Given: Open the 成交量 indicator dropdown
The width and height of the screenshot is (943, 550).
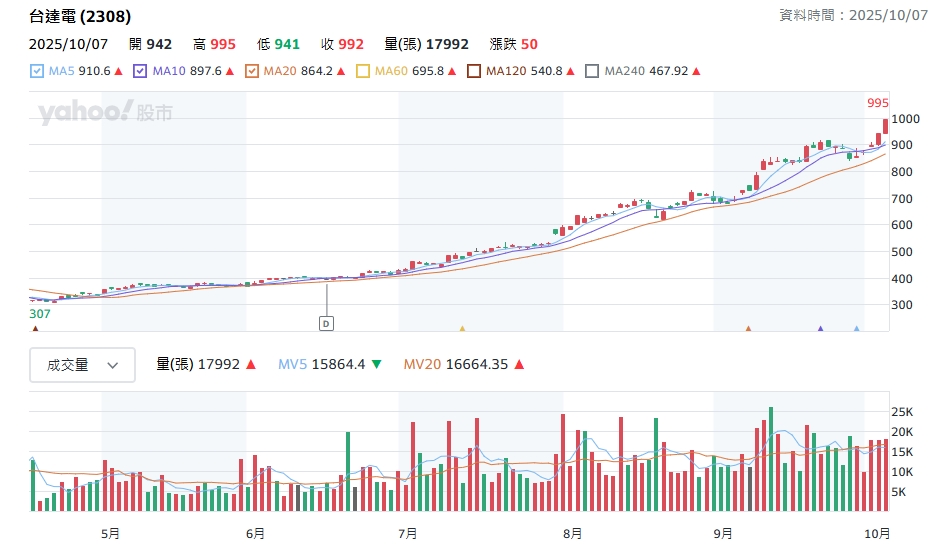Looking at the screenshot, I should coord(82,365).
